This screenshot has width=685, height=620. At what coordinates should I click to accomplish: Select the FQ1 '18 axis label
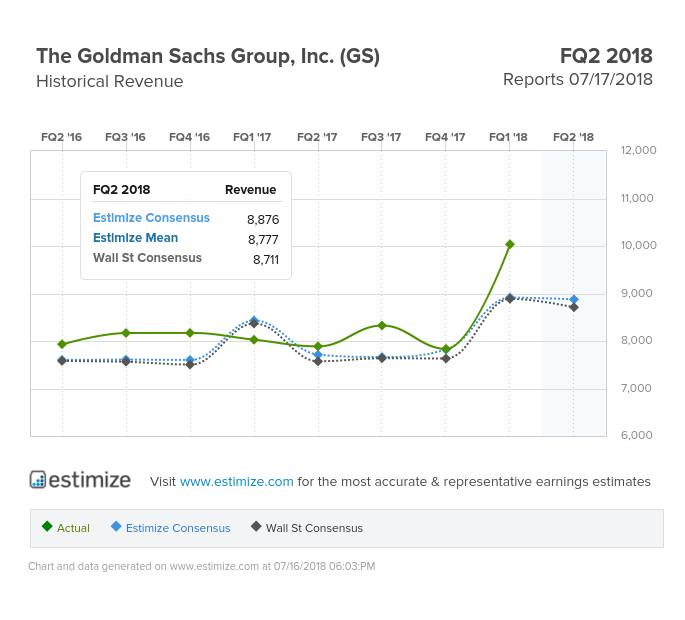(509, 137)
